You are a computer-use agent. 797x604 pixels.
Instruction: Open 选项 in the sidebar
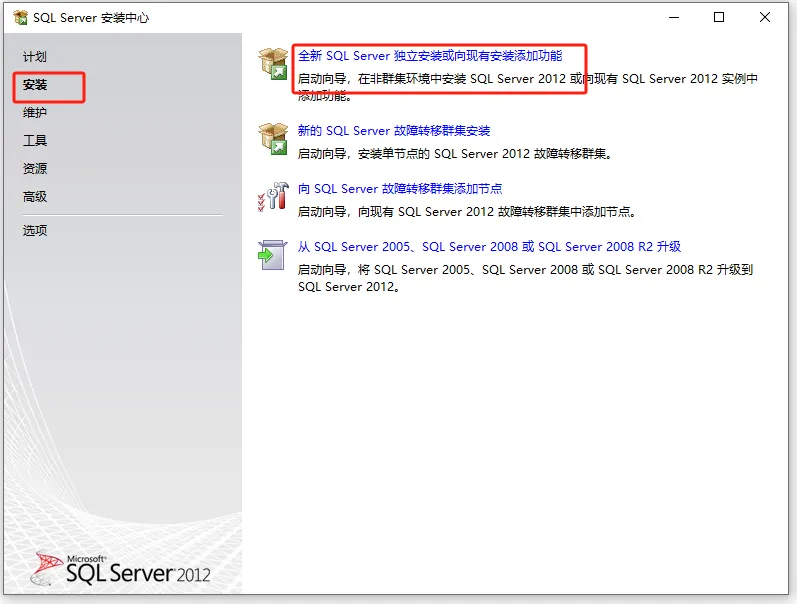tap(35, 231)
